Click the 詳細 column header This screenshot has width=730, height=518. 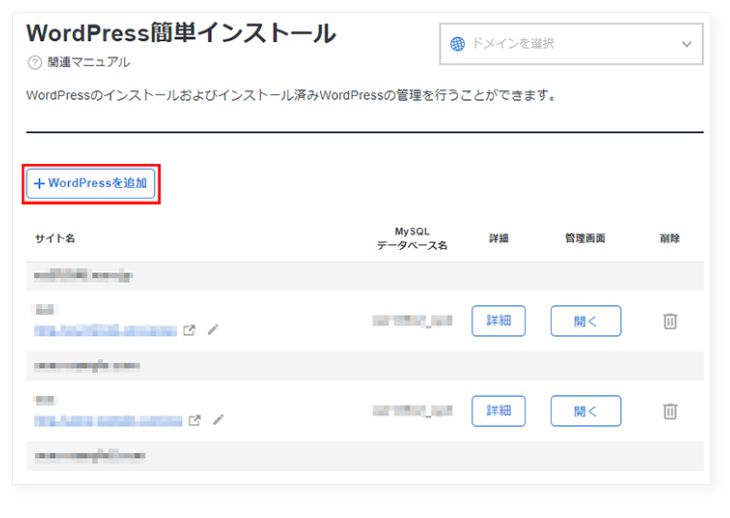tap(499, 239)
